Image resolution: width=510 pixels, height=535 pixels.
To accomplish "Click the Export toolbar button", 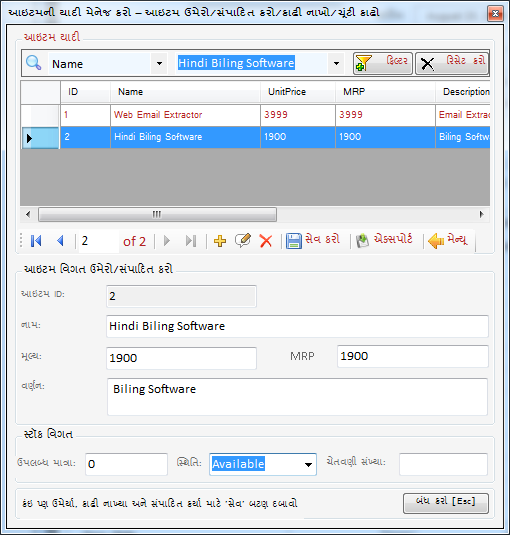I will pyautogui.click(x=384, y=240).
